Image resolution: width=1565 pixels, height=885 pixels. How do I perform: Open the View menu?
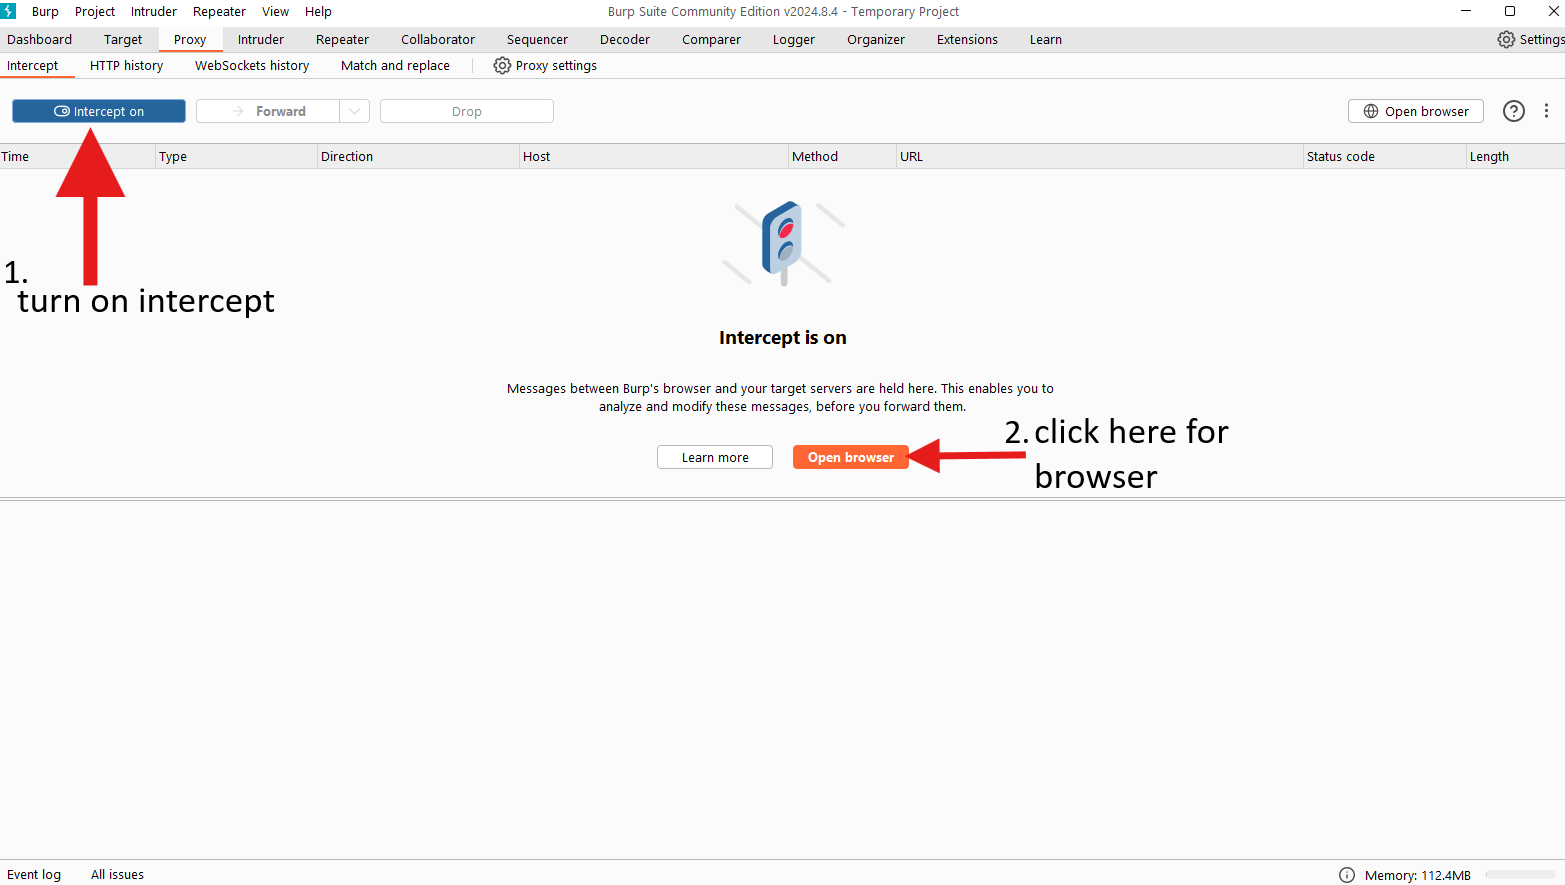click(275, 11)
